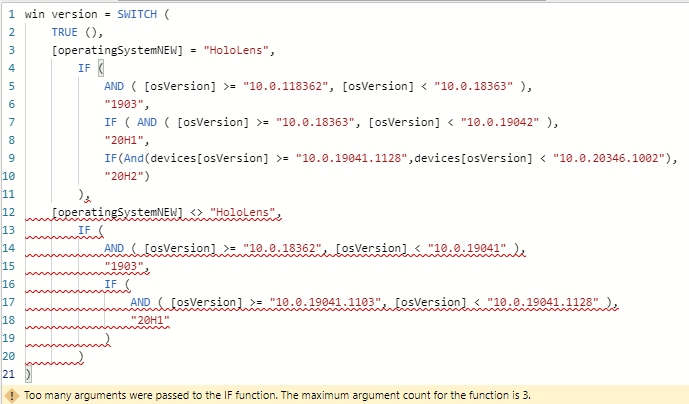Click the "20H1" string on line 18

pyautogui.click(x=150, y=321)
